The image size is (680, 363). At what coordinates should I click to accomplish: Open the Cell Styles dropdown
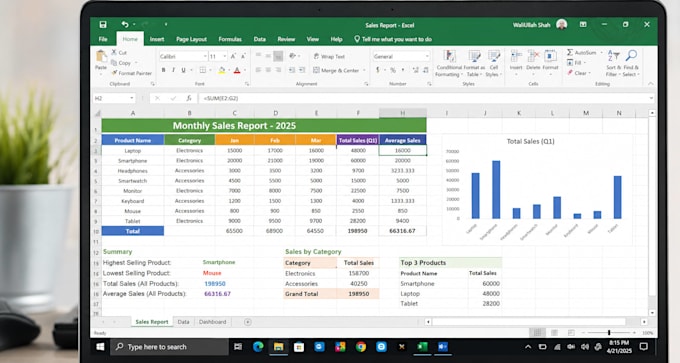494,63
